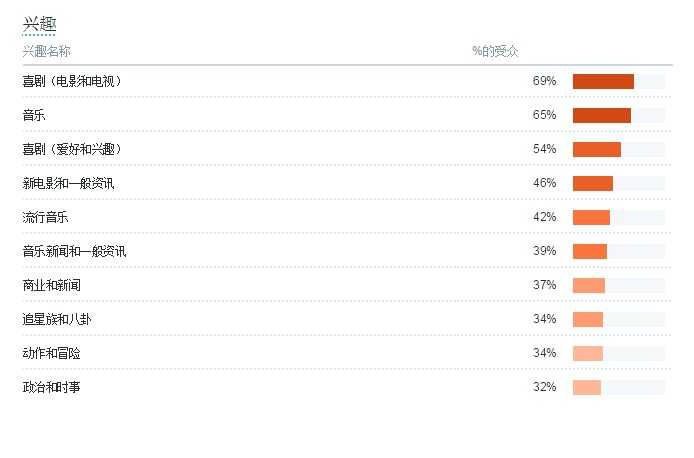Open the 喜剧（爱好和兴趣） interest

tap(72, 149)
